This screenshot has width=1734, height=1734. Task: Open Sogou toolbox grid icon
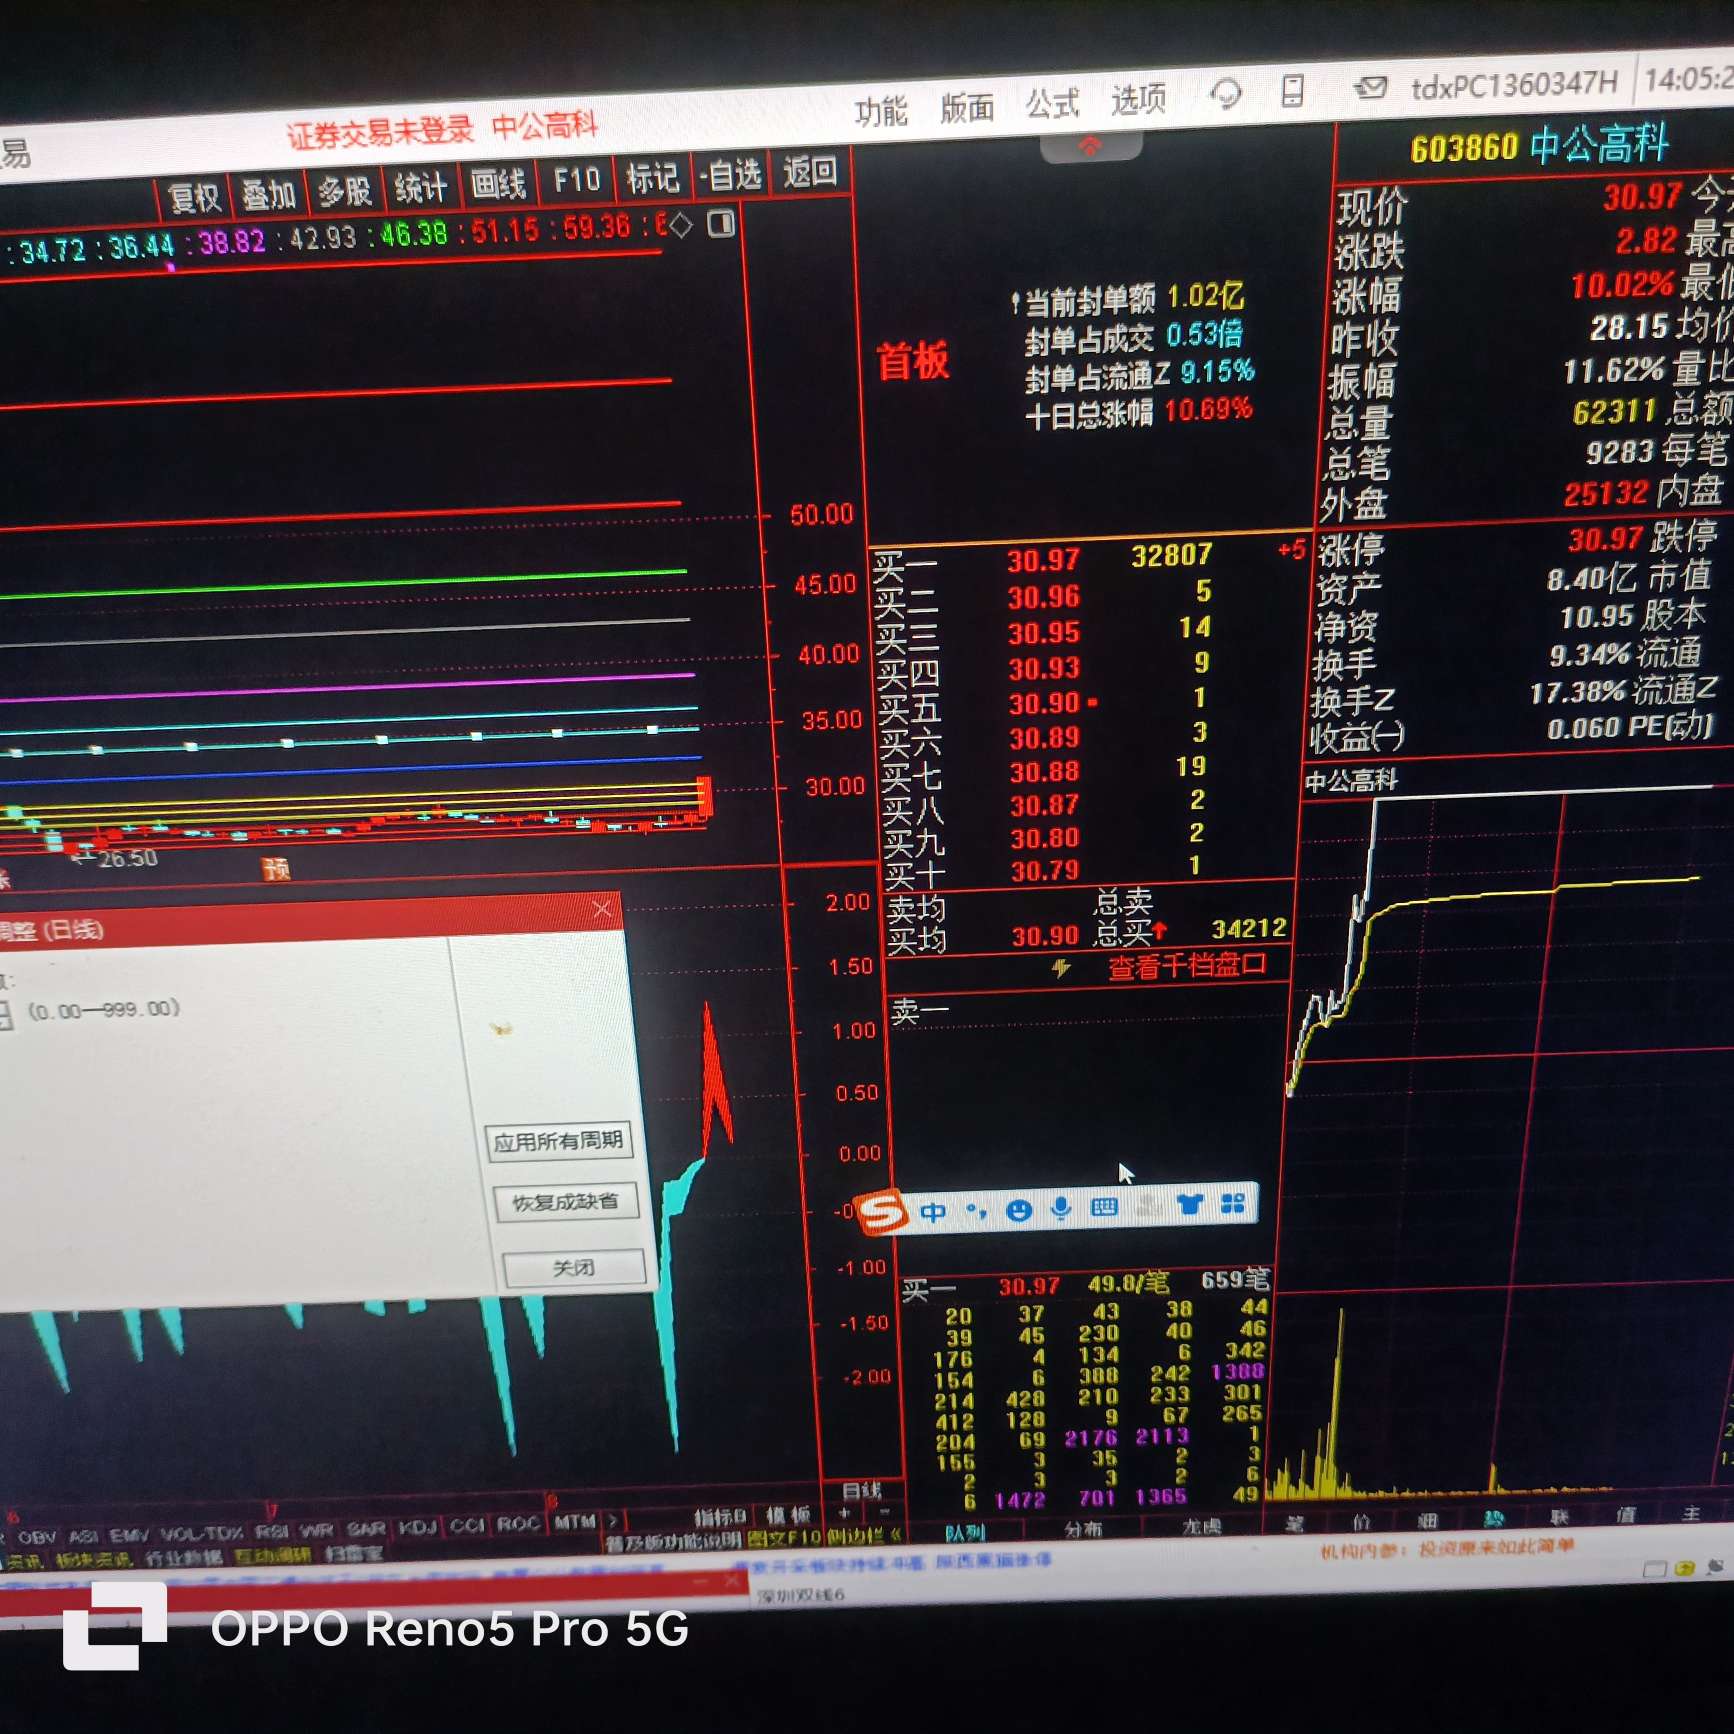pyautogui.click(x=1233, y=1203)
